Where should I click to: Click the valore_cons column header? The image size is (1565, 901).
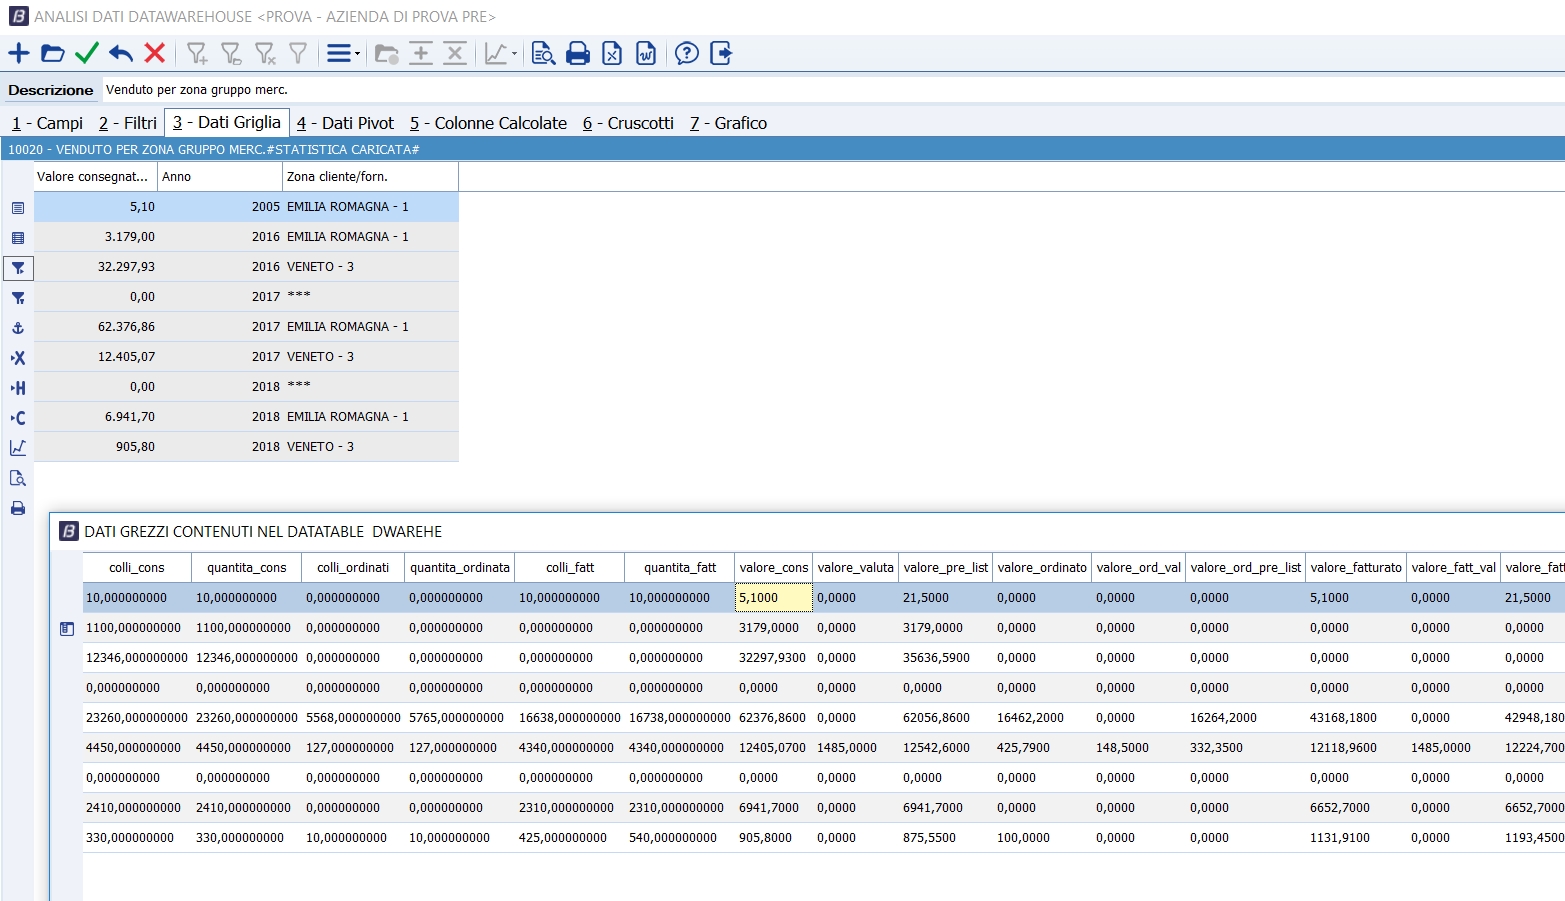coord(773,568)
